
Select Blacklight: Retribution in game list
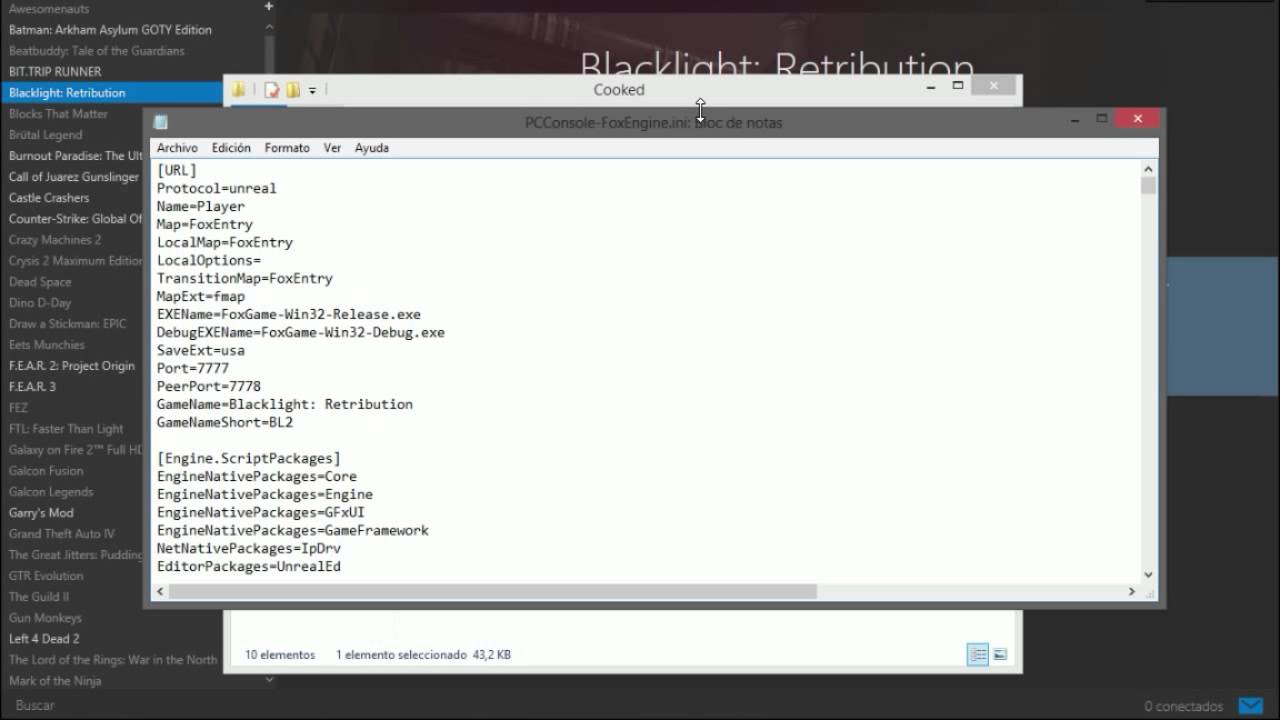67,93
